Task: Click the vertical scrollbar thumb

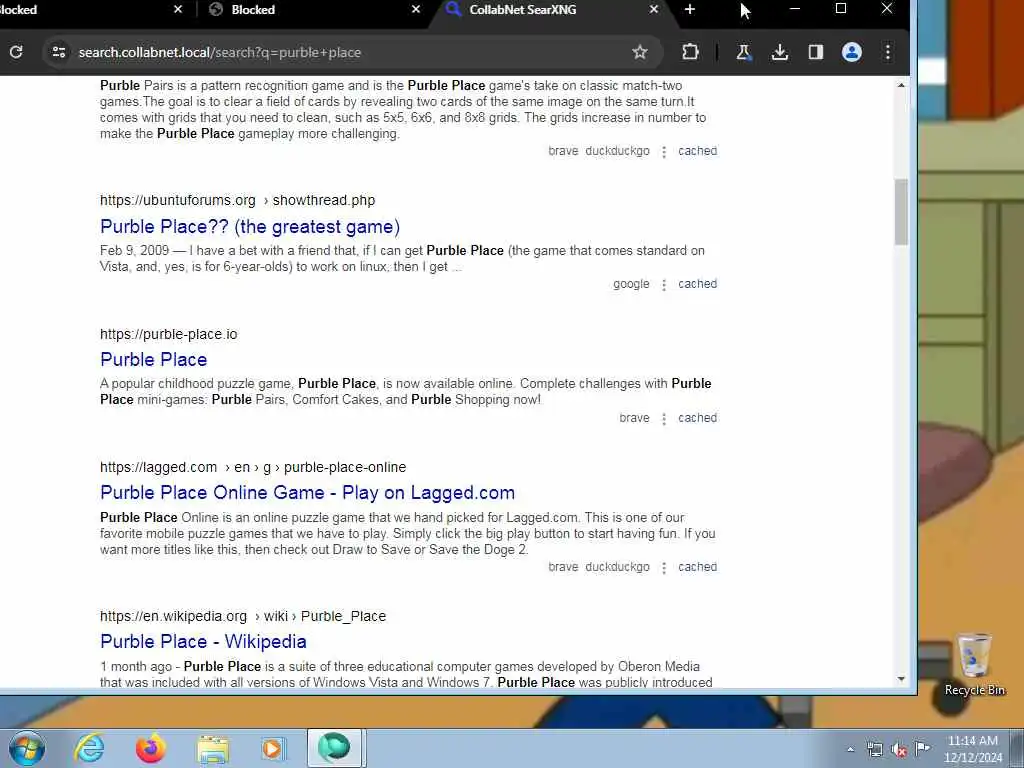Action: pyautogui.click(x=901, y=212)
